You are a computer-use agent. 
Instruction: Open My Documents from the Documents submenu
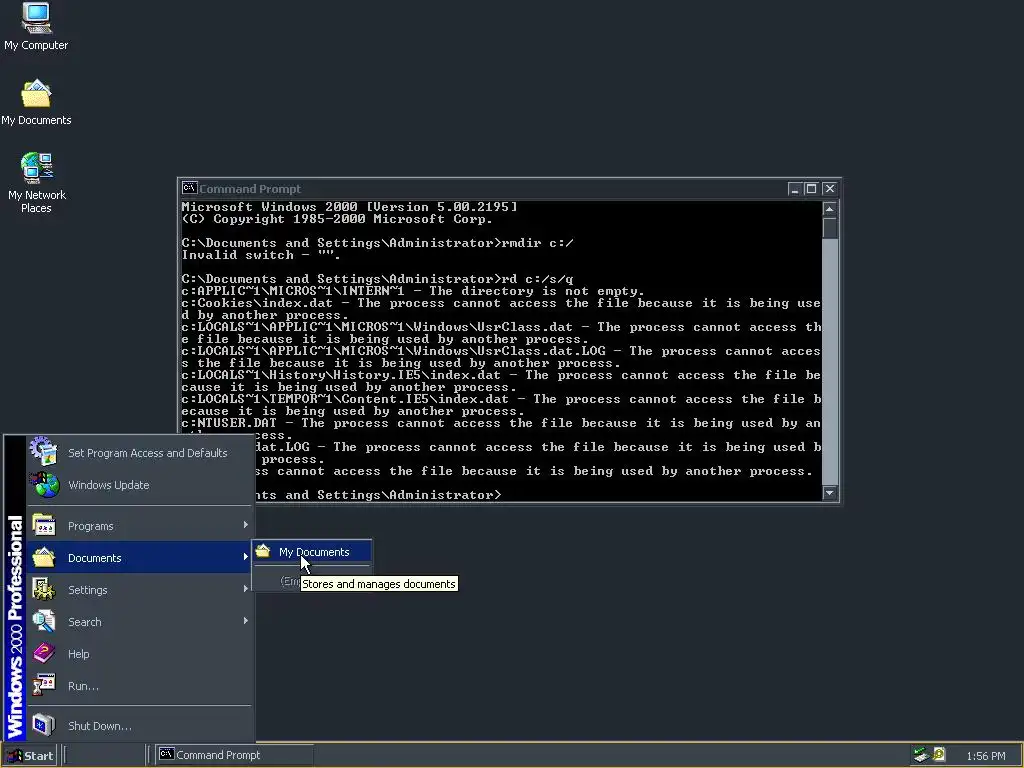click(312, 552)
